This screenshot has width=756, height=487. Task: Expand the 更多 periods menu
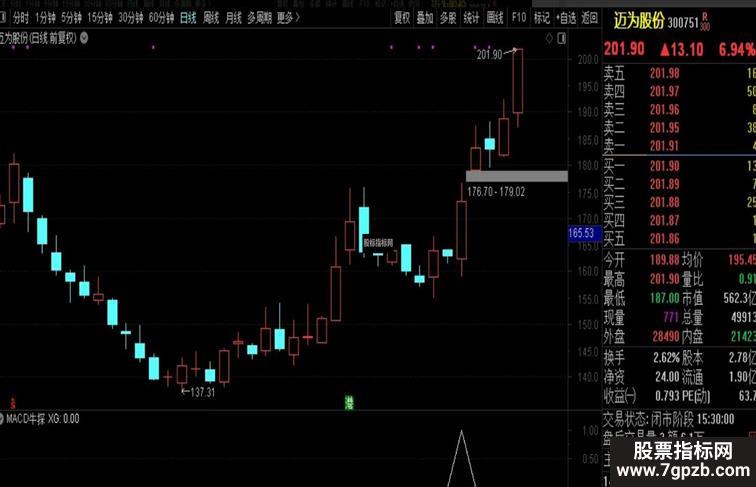coord(288,18)
